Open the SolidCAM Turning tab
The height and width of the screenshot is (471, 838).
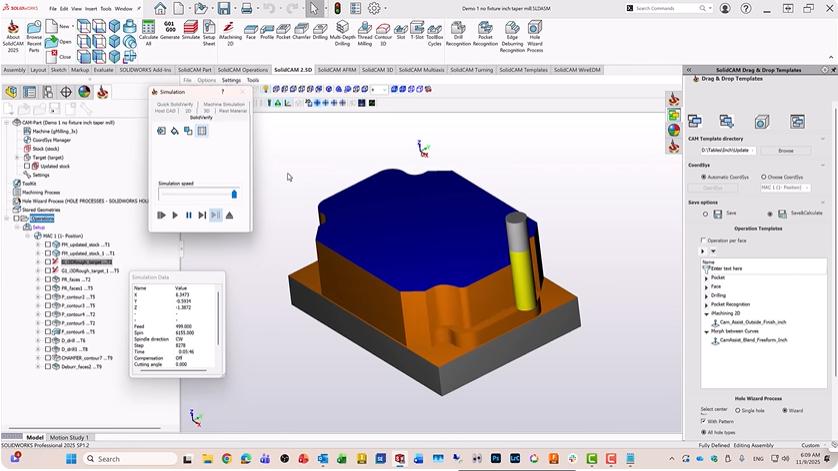click(x=471, y=70)
